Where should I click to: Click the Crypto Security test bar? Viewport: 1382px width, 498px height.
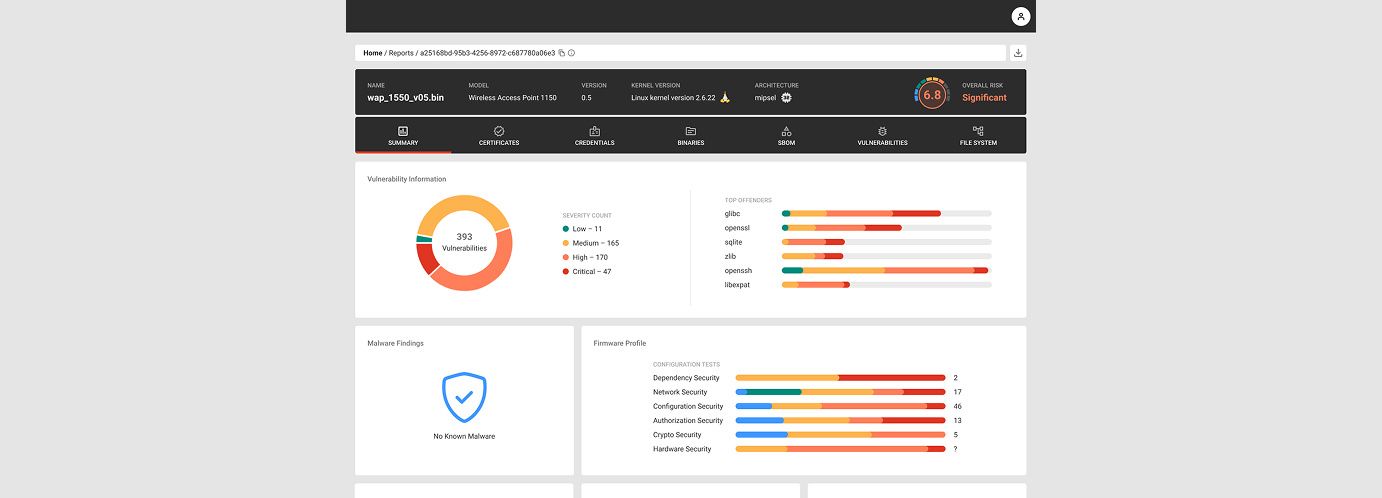click(840, 435)
